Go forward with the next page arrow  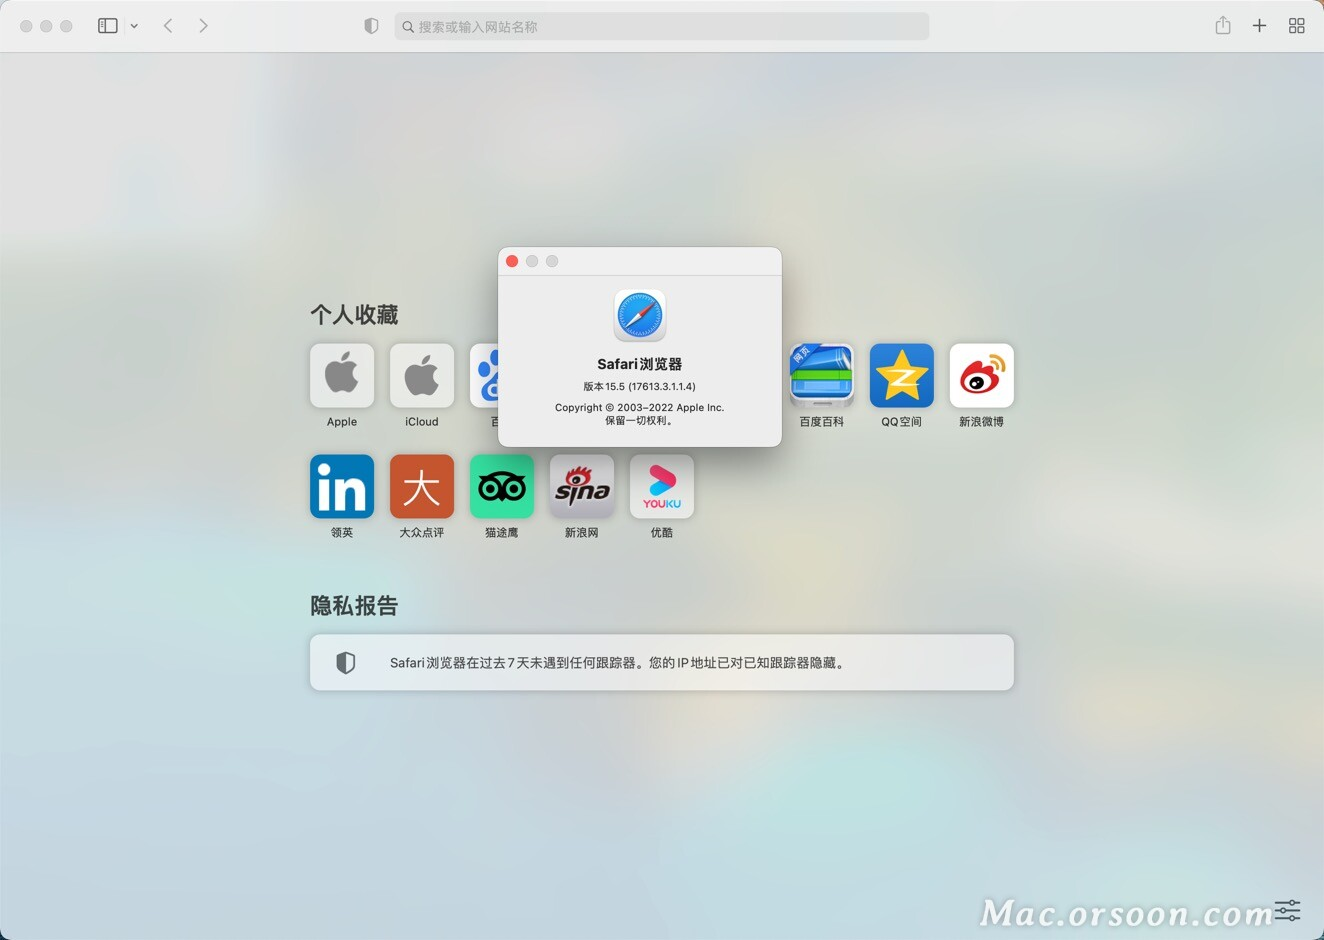(x=203, y=26)
